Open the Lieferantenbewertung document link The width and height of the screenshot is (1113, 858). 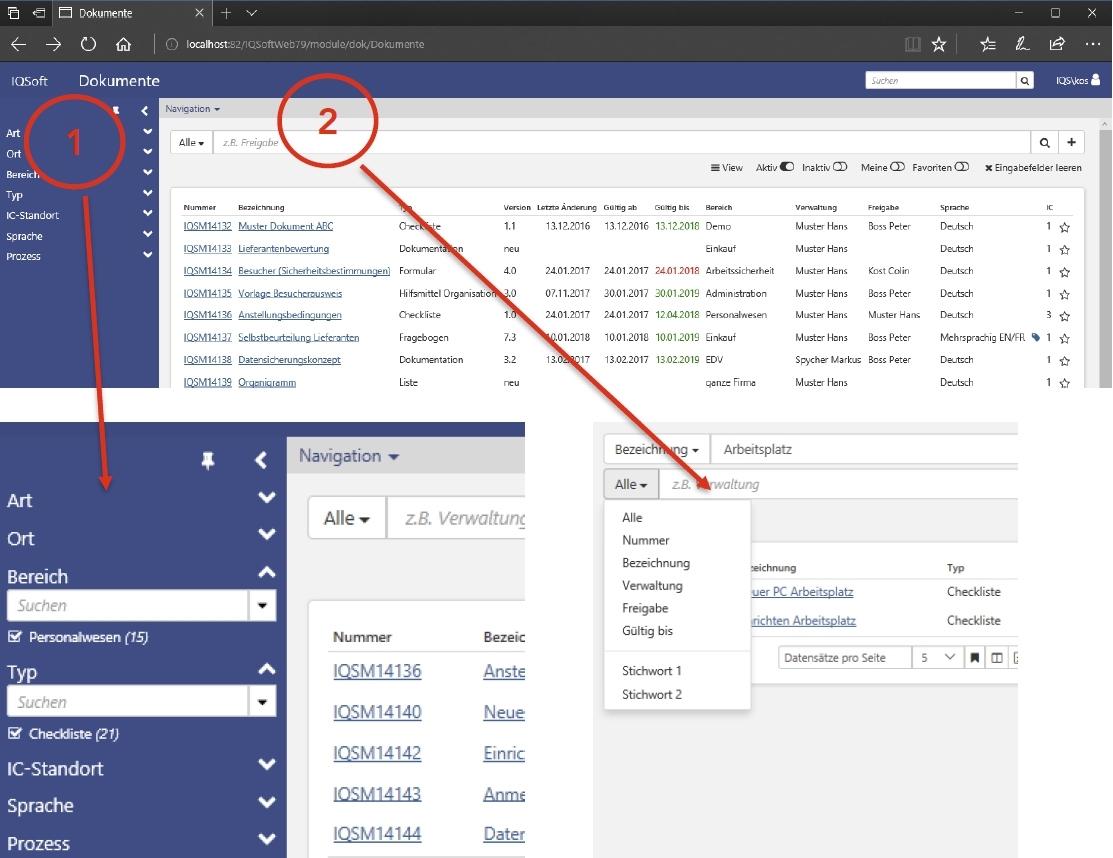tap(283, 249)
